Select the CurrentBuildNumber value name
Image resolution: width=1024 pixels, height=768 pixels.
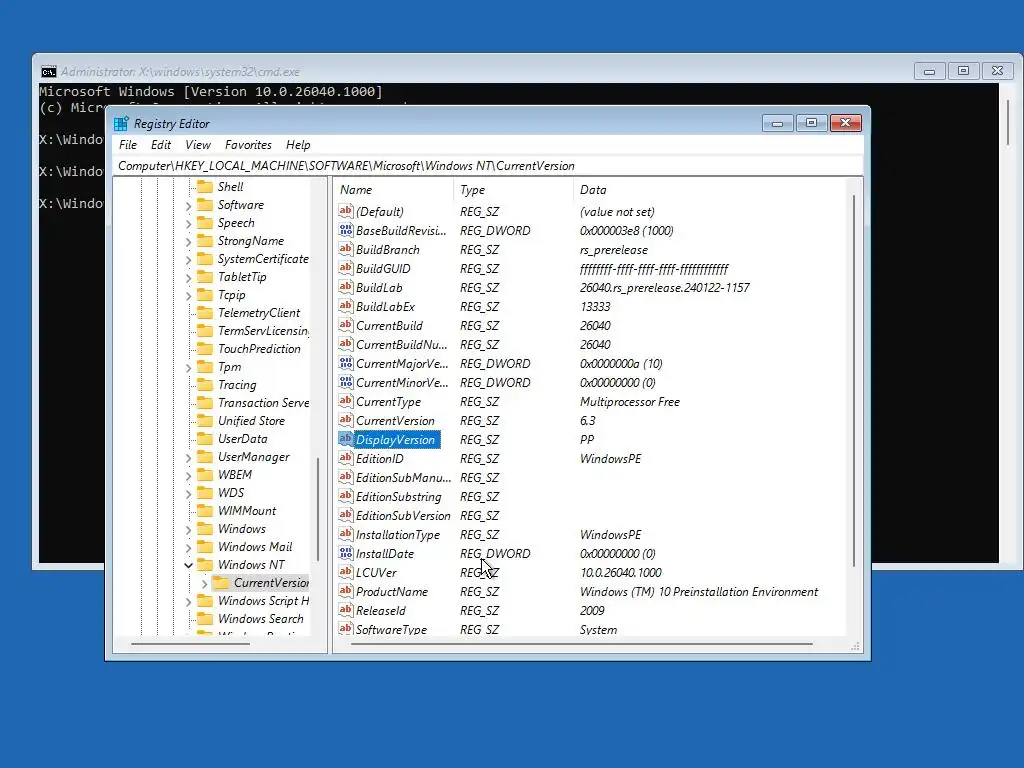coord(402,344)
